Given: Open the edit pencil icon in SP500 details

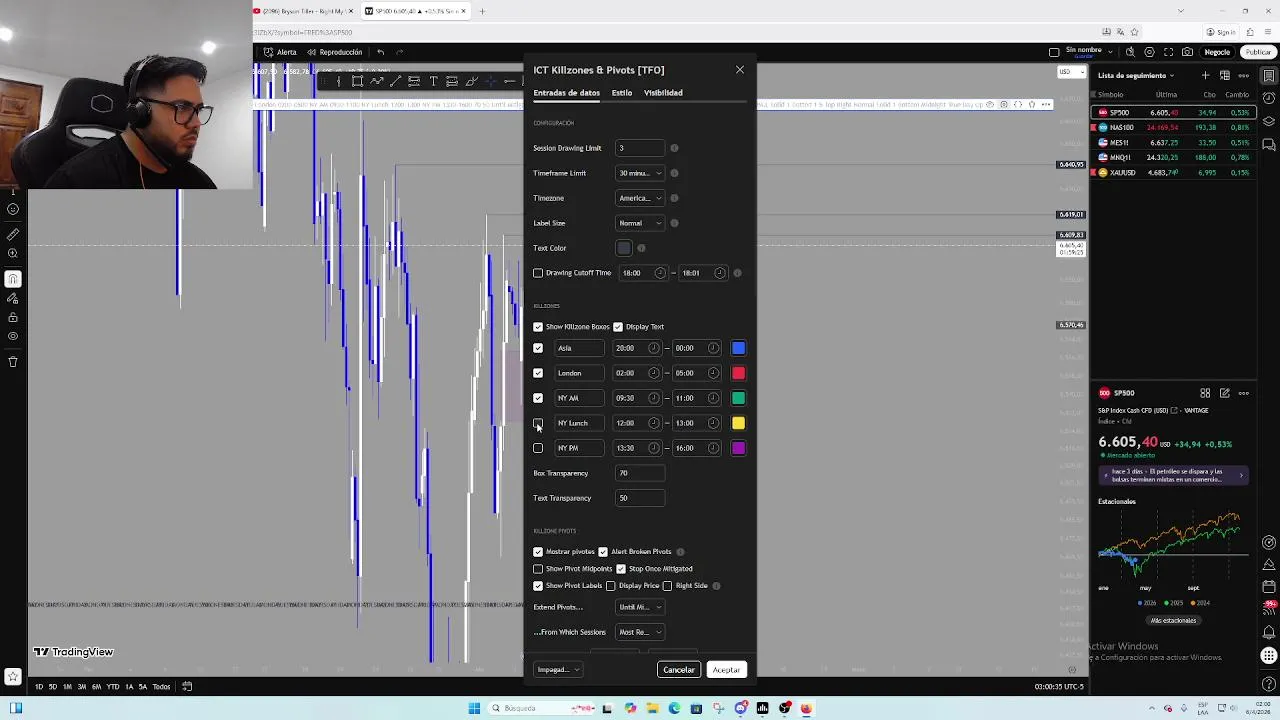Looking at the screenshot, I should [x=1224, y=393].
